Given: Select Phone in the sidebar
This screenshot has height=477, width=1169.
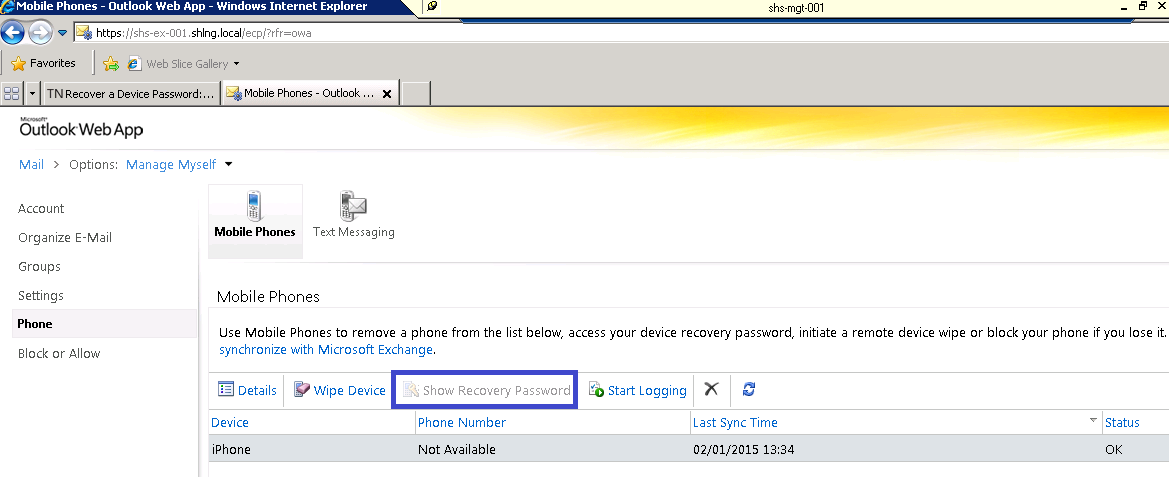Looking at the screenshot, I should click(105, 323).
